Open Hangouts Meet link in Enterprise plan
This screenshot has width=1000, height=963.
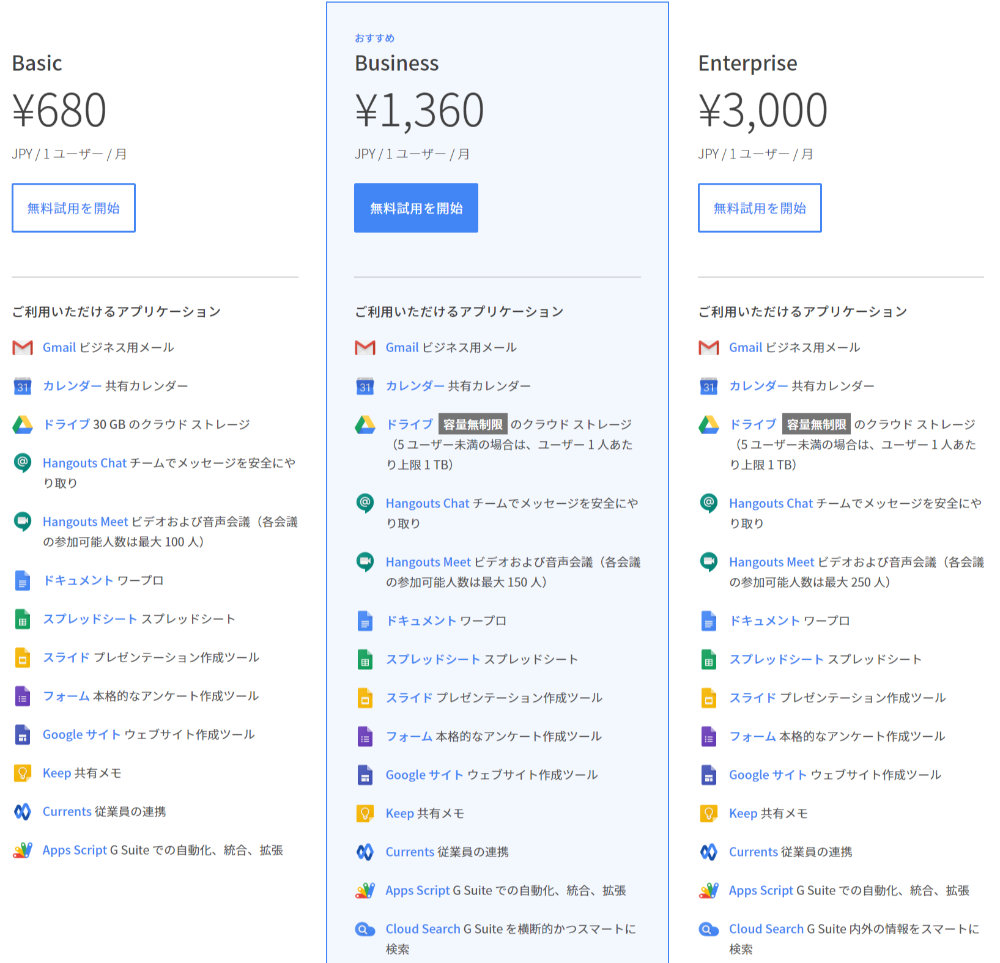click(x=772, y=562)
